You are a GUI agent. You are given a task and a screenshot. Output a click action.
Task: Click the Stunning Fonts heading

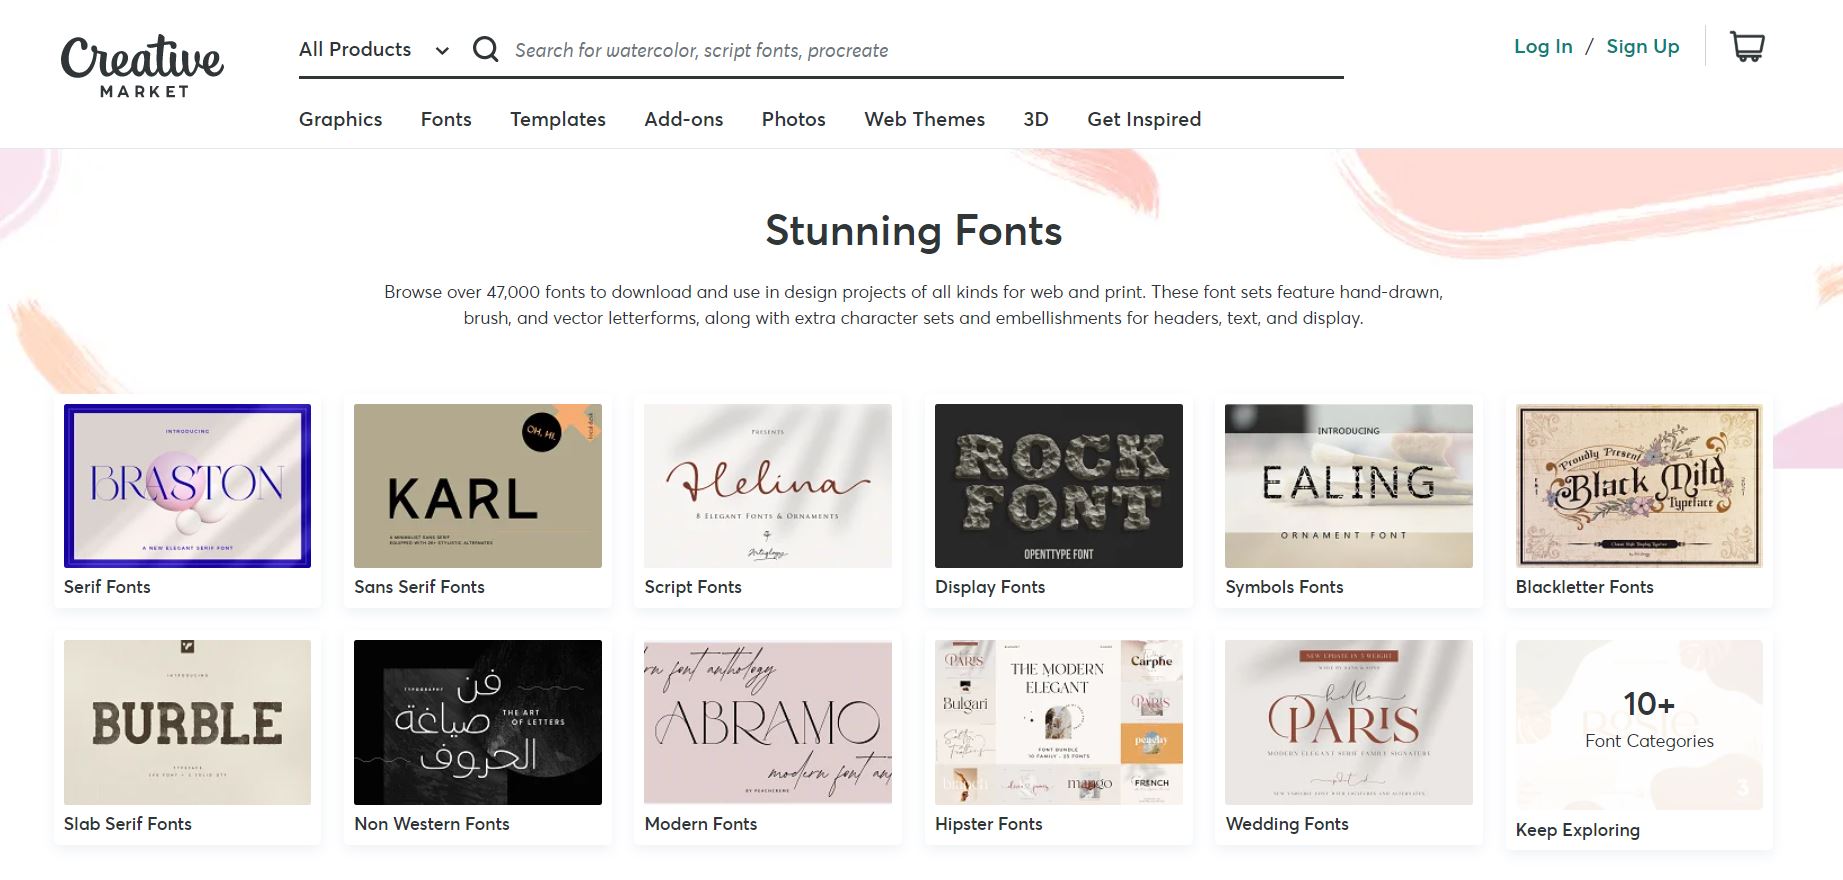coord(914,231)
